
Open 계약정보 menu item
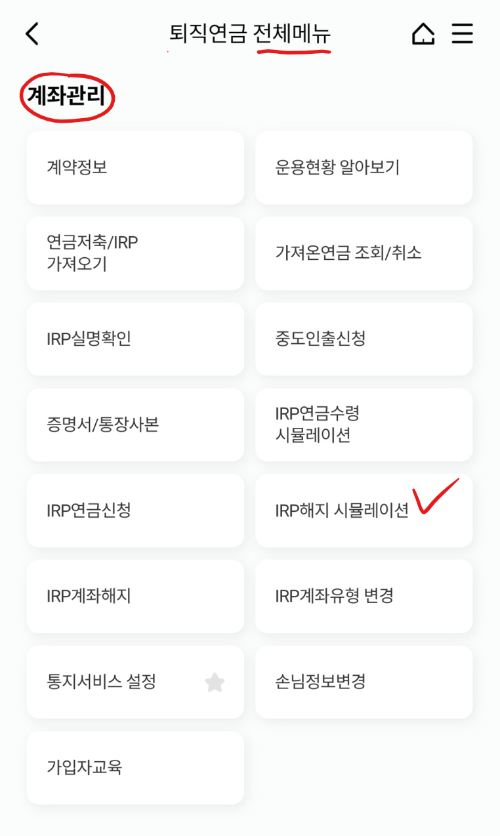click(135, 167)
